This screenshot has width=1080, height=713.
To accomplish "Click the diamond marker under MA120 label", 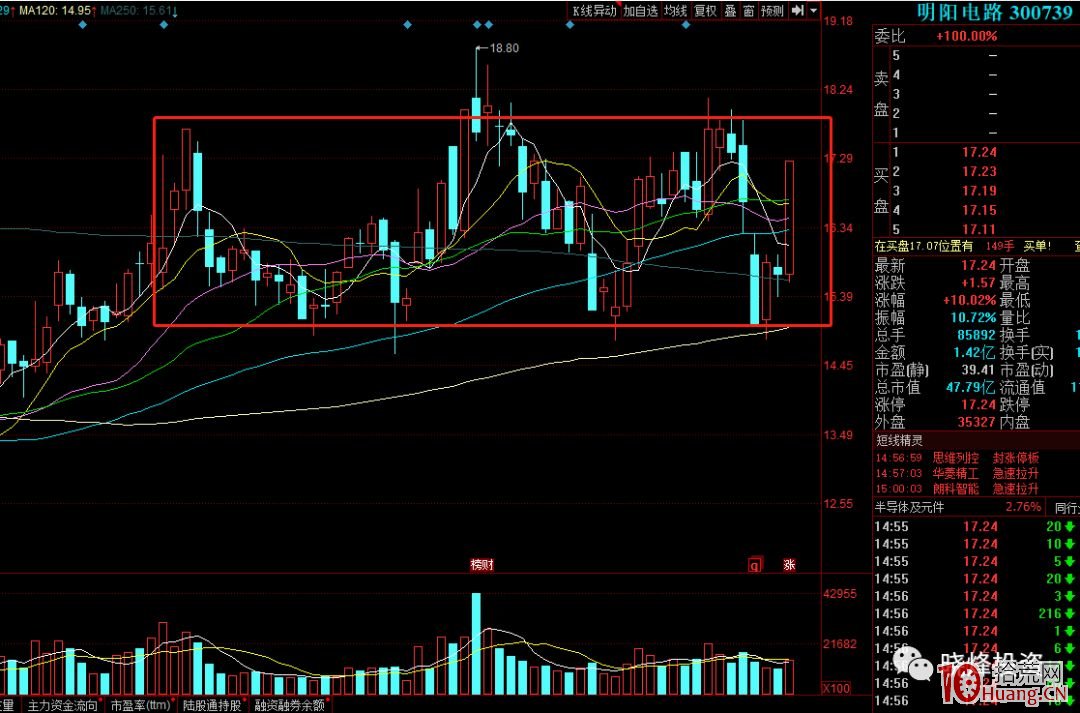I will coord(83,25).
